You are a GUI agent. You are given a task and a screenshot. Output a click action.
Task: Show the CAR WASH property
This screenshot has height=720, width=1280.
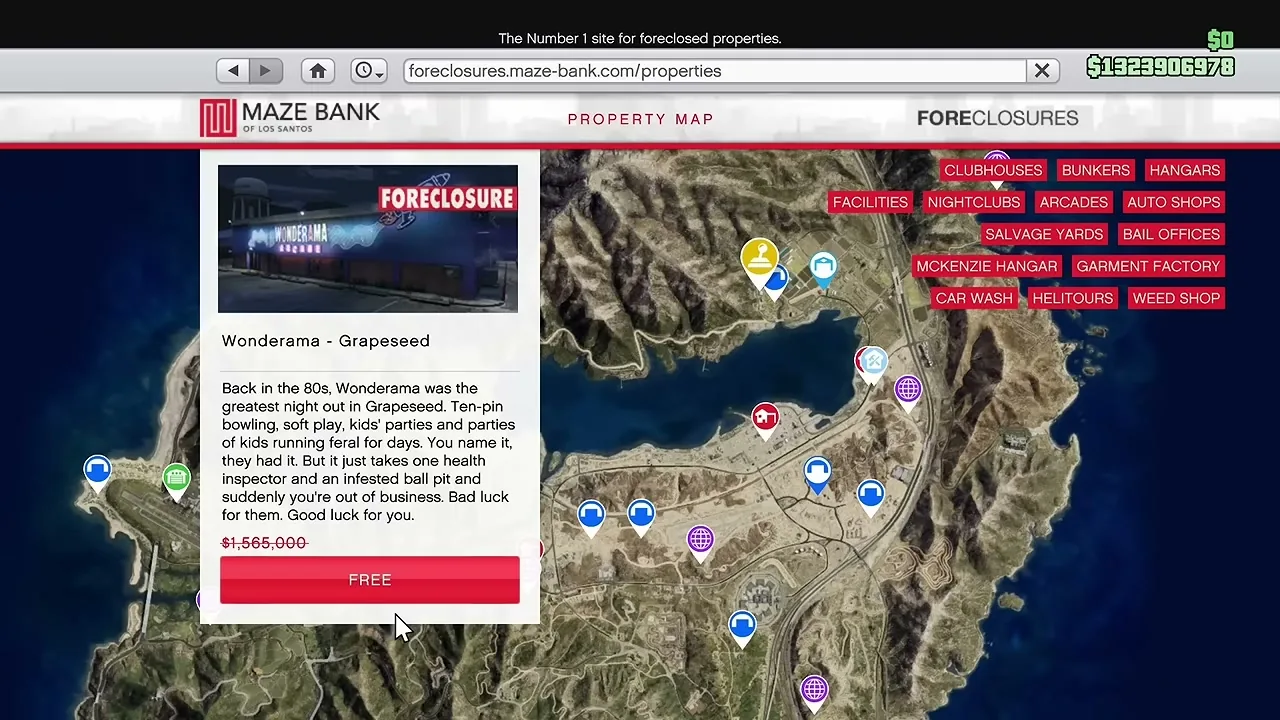(974, 298)
